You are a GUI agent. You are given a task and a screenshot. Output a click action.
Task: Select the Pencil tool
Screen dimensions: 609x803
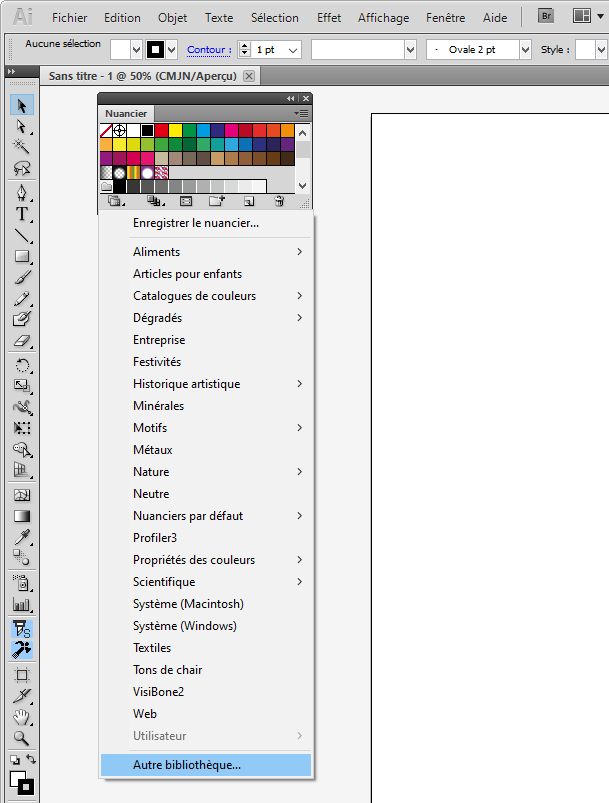pyautogui.click(x=22, y=298)
